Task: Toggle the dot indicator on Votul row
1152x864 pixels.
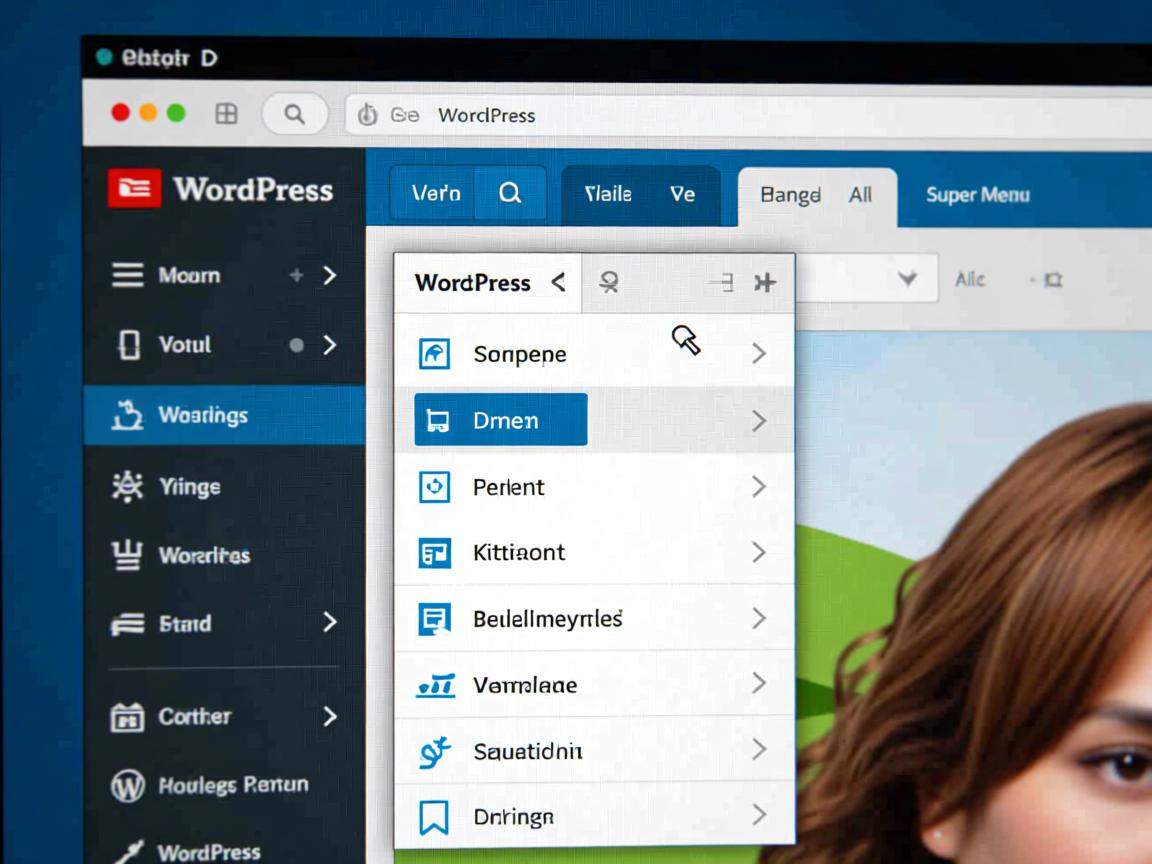Action: point(296,345)
